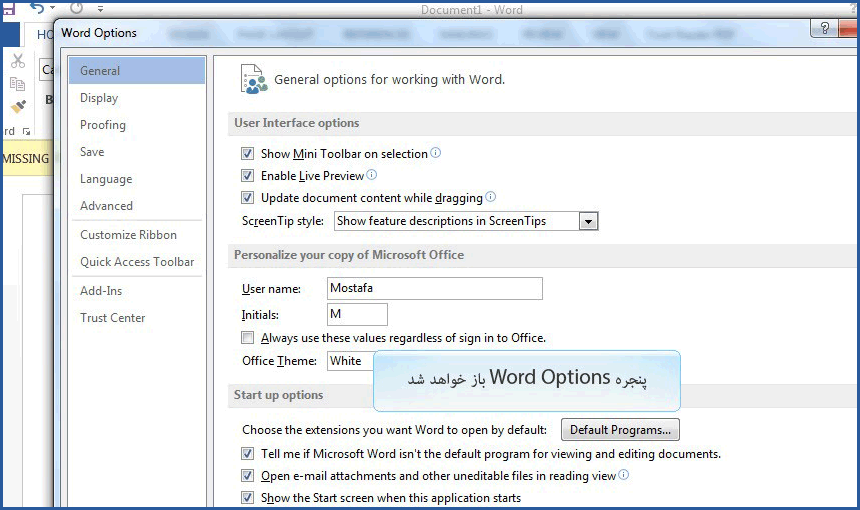
Task: Click info icon next to Show Mini Toolbar
Action: [x=435, y=152]
